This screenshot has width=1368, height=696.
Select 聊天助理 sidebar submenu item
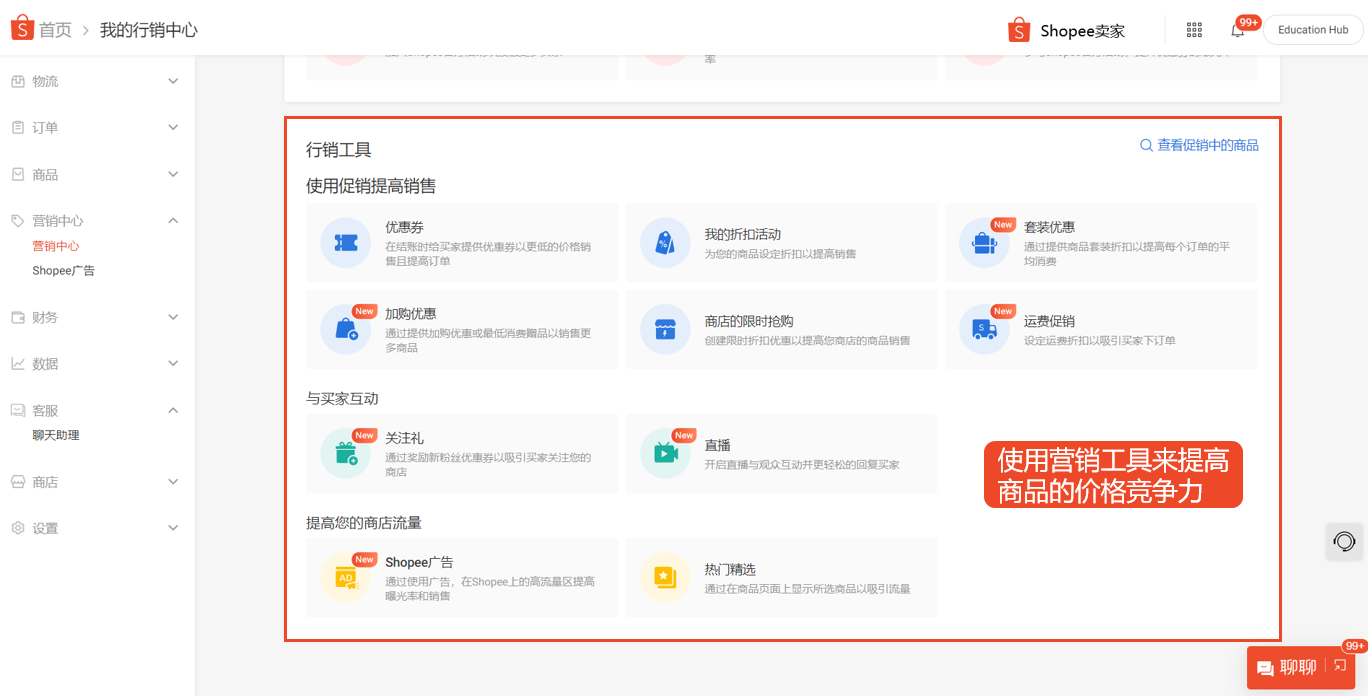(x=56, y=435)
